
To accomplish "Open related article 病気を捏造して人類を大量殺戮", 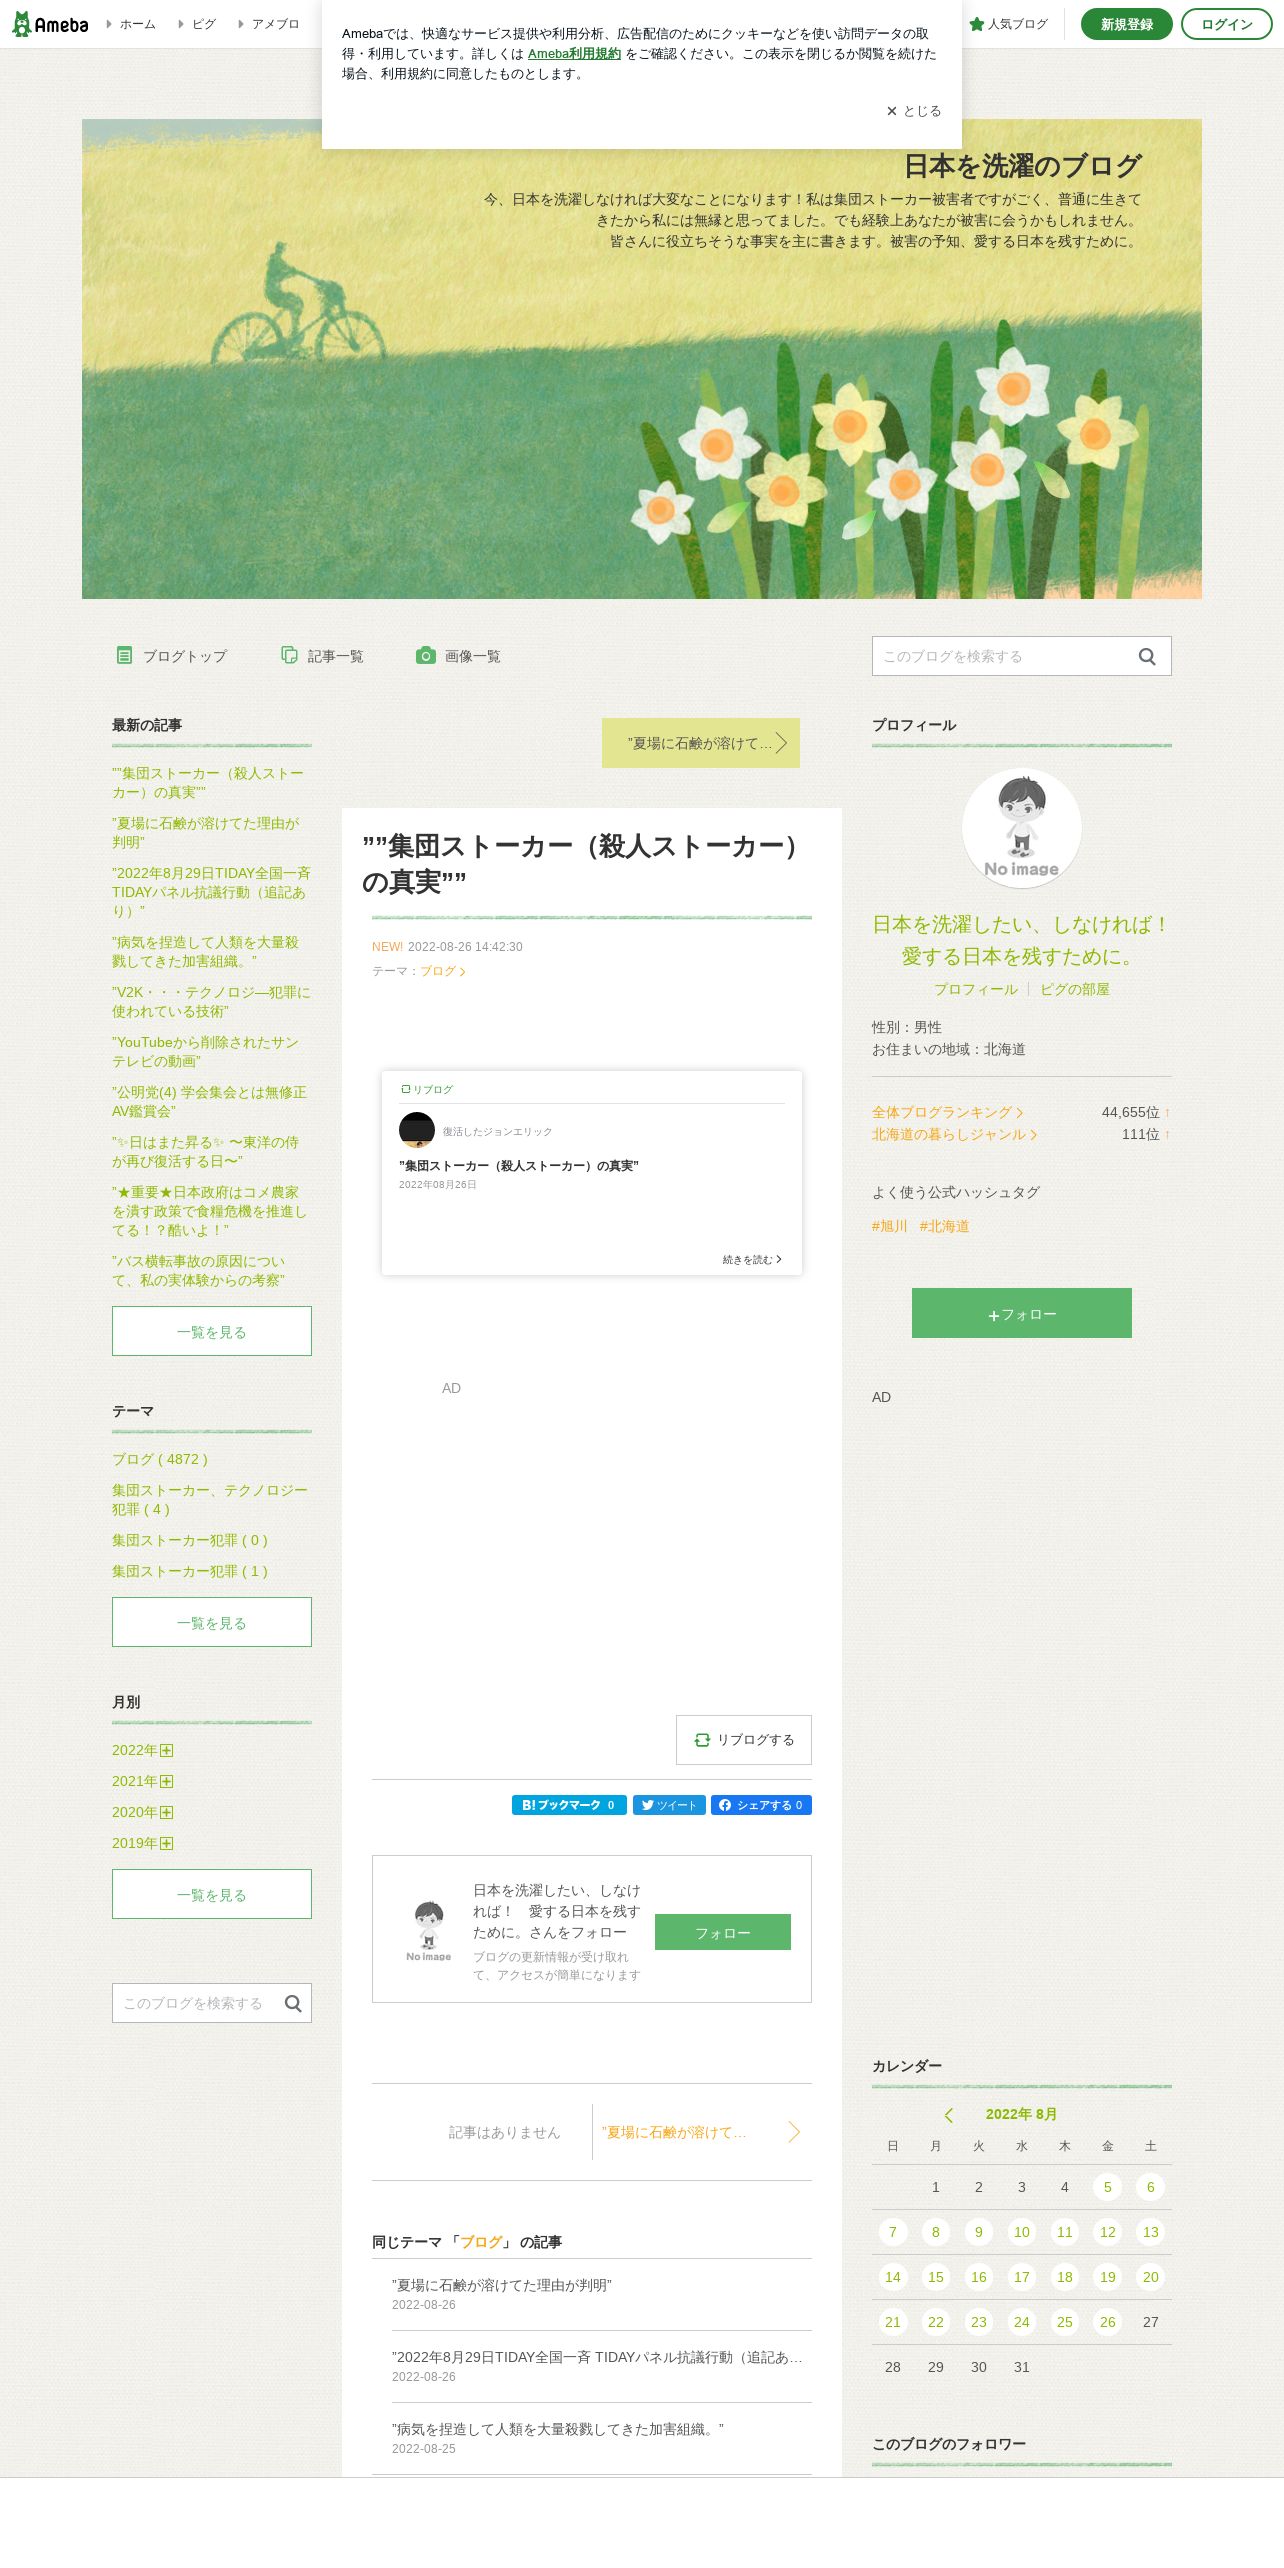I will point(558,2429).
